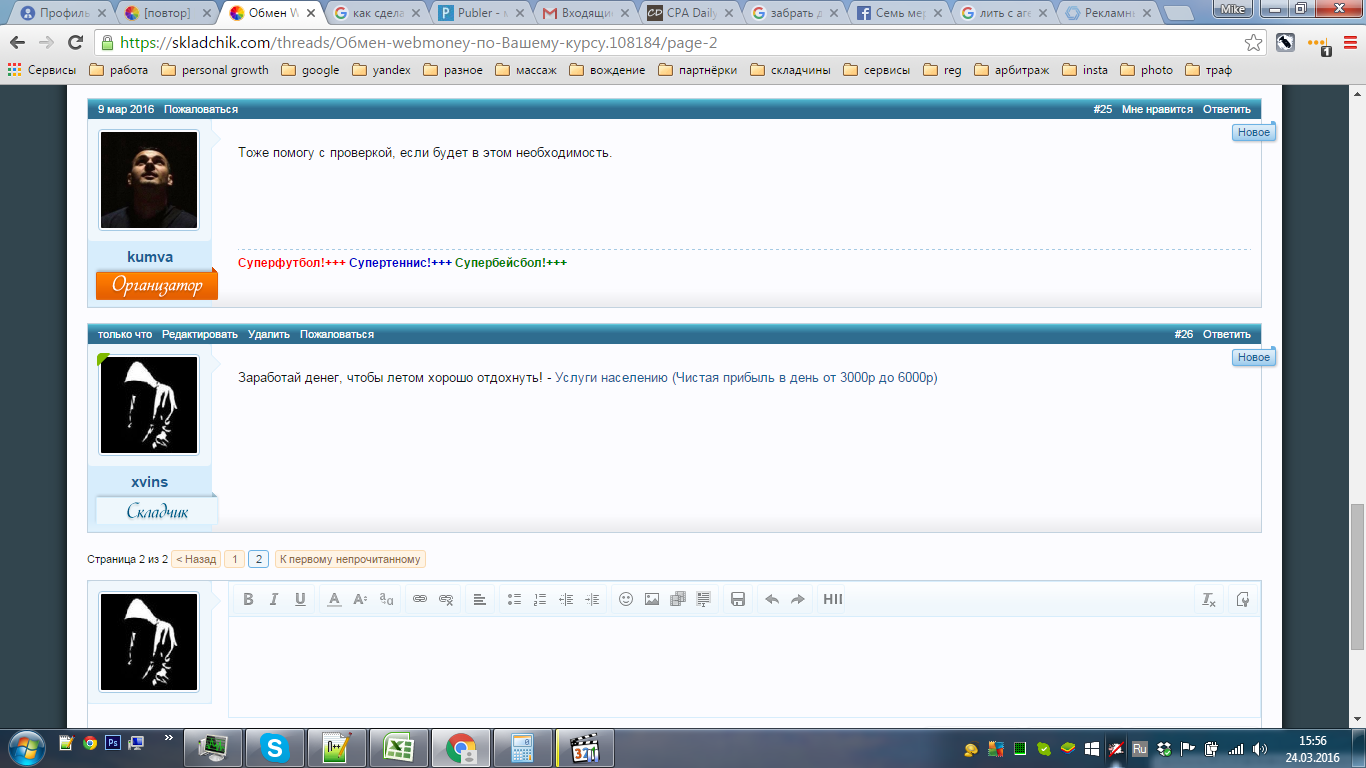Open xvins's avatar in post #26
Screen dimensions: 1366x768
(149, 405)
